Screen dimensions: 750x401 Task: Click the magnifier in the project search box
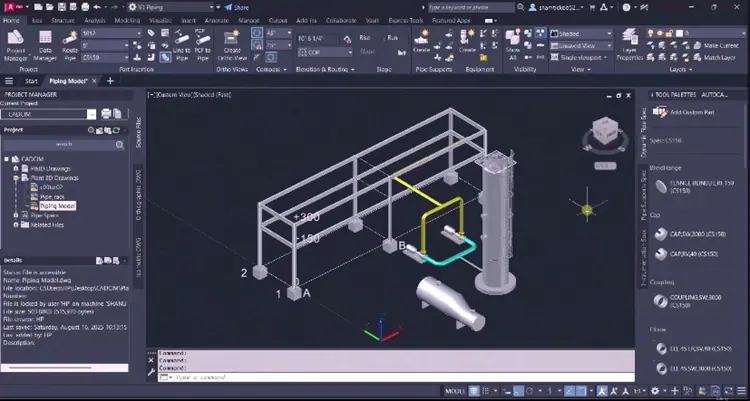click(120, 145)
